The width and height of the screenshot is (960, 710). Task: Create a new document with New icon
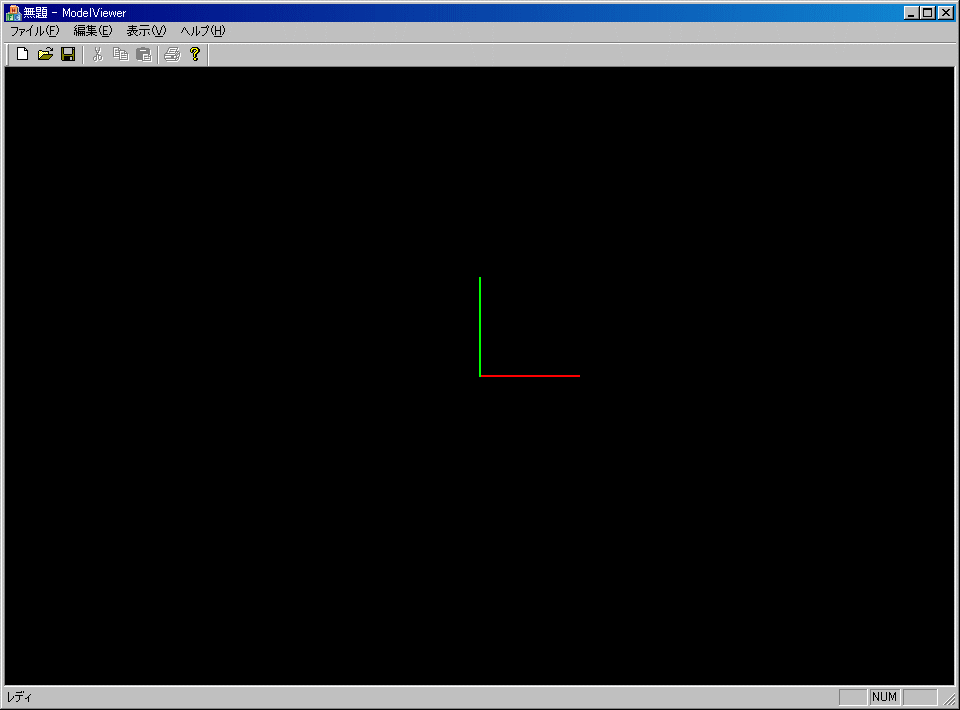click(x=23, y=54)
